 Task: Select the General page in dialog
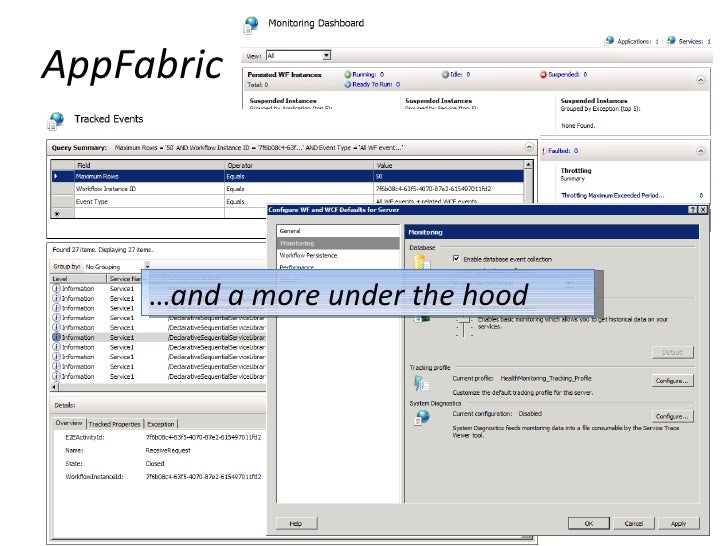click(x=290, y=231)
